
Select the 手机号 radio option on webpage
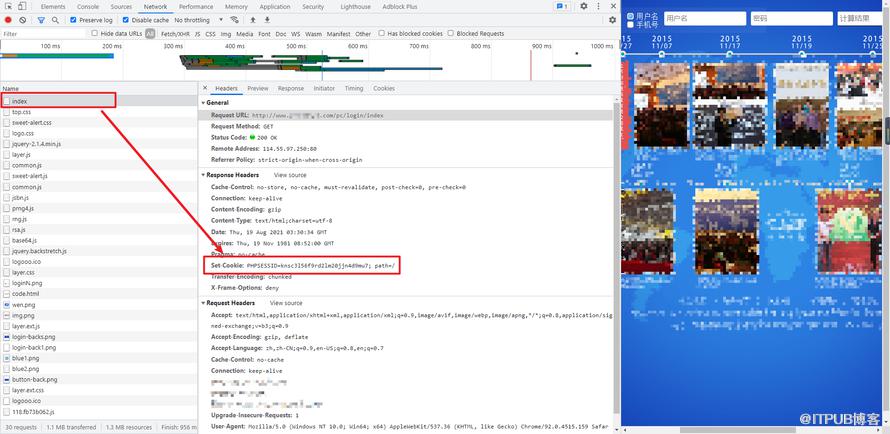pyautogui.click(x=631, y=24)
